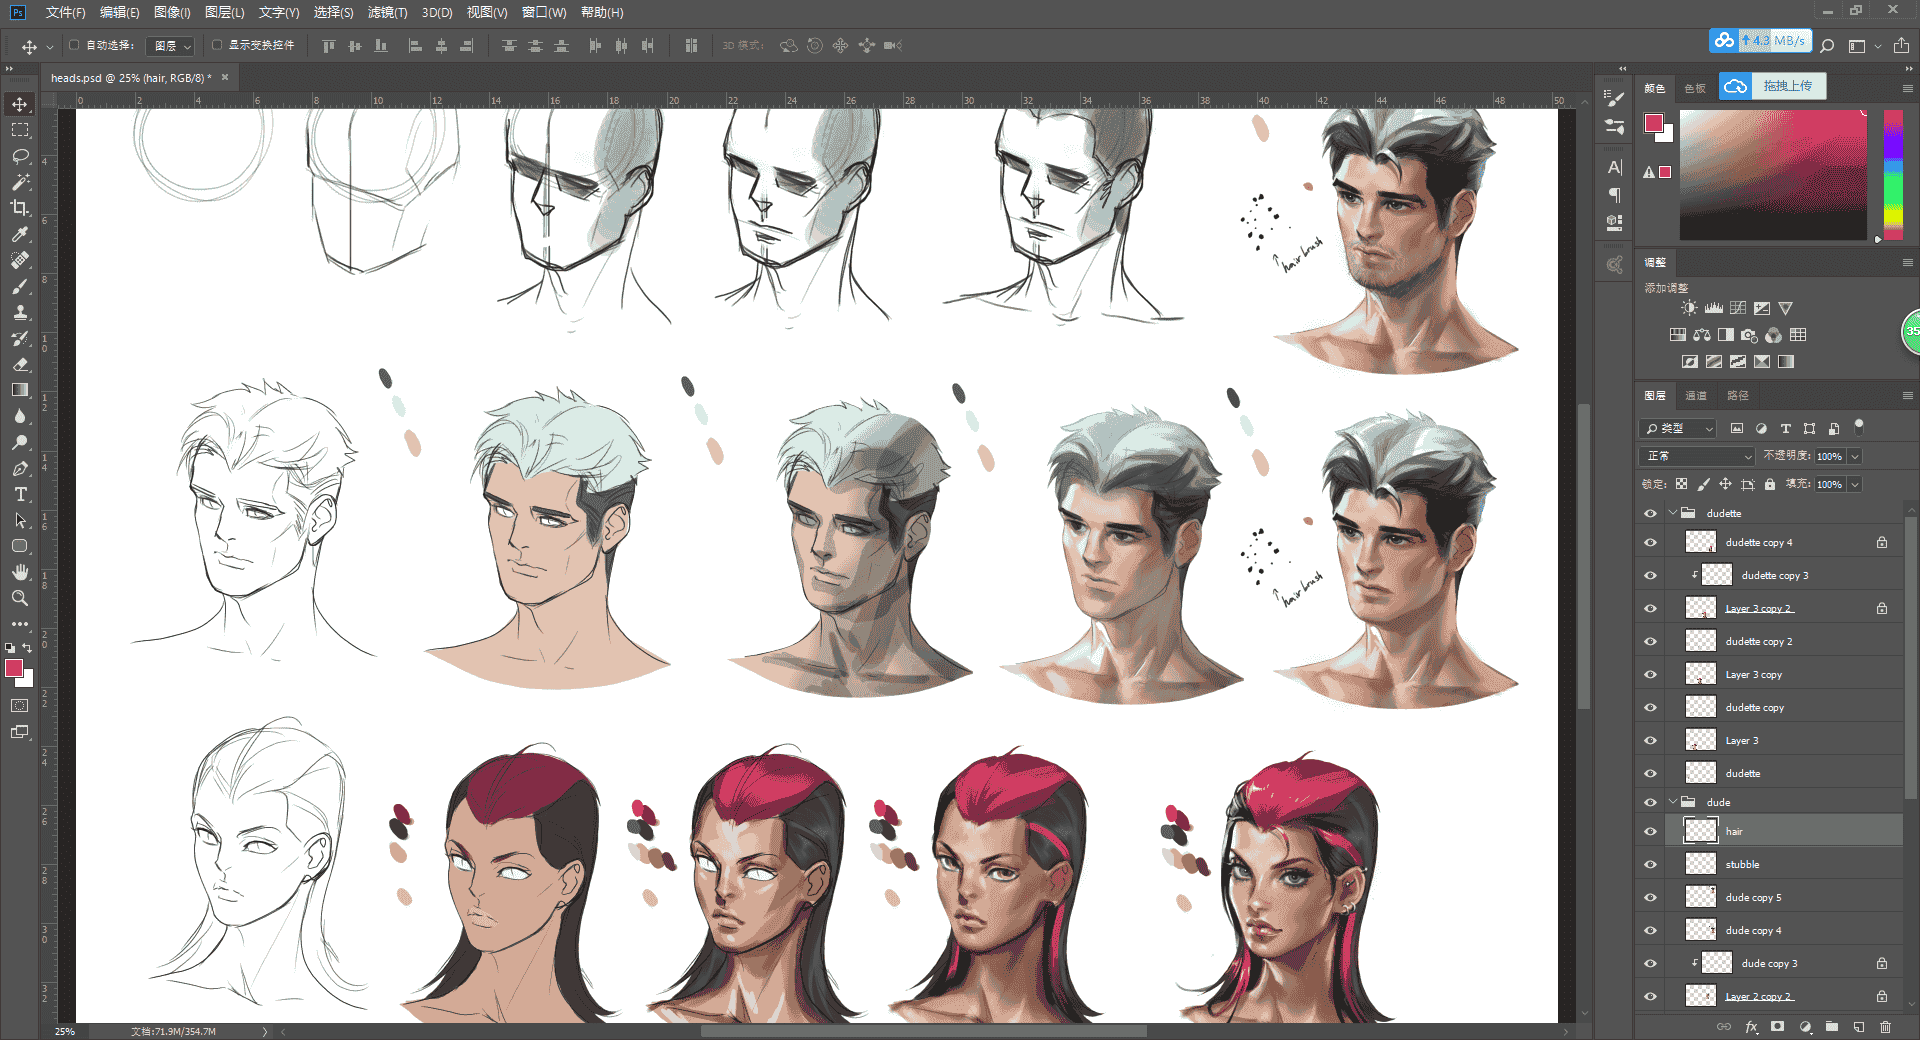The width and height of the screenshot is (1920, 1040).
Task: Delete layer with the trash icon
Action: [x=1885, y=1026]
